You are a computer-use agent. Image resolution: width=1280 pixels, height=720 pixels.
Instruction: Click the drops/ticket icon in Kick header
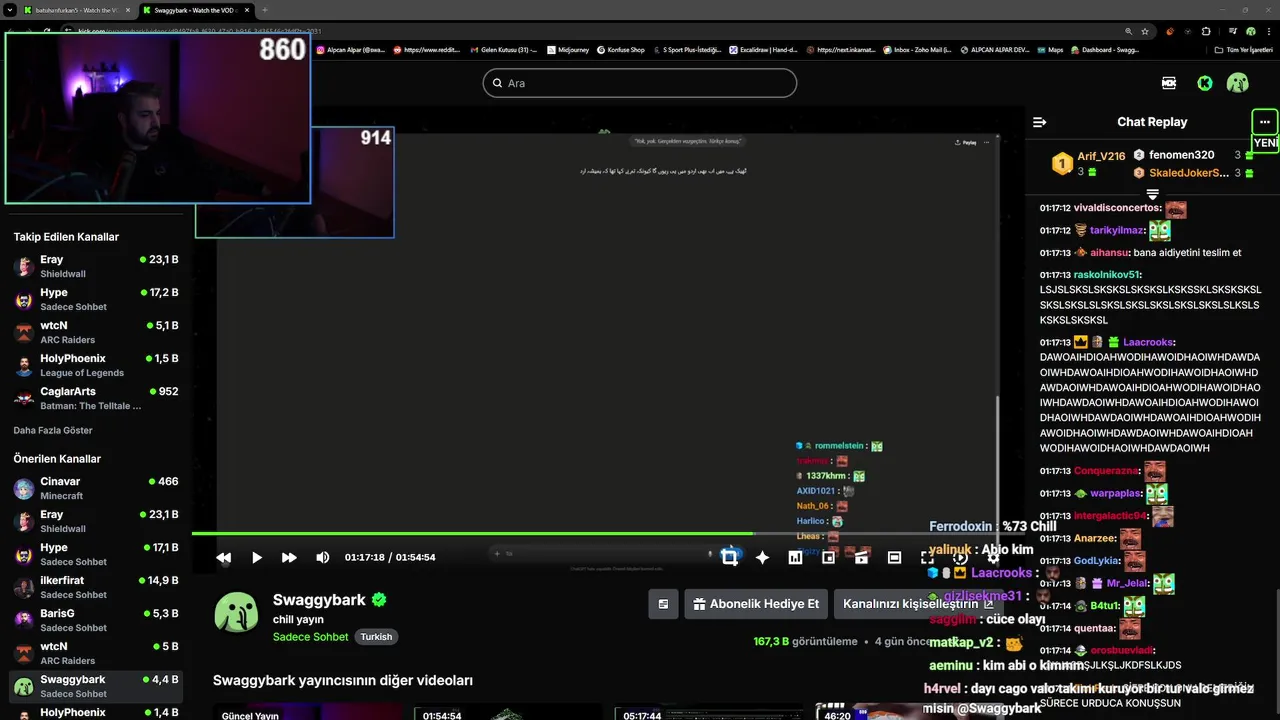[x=1169, y=83]
